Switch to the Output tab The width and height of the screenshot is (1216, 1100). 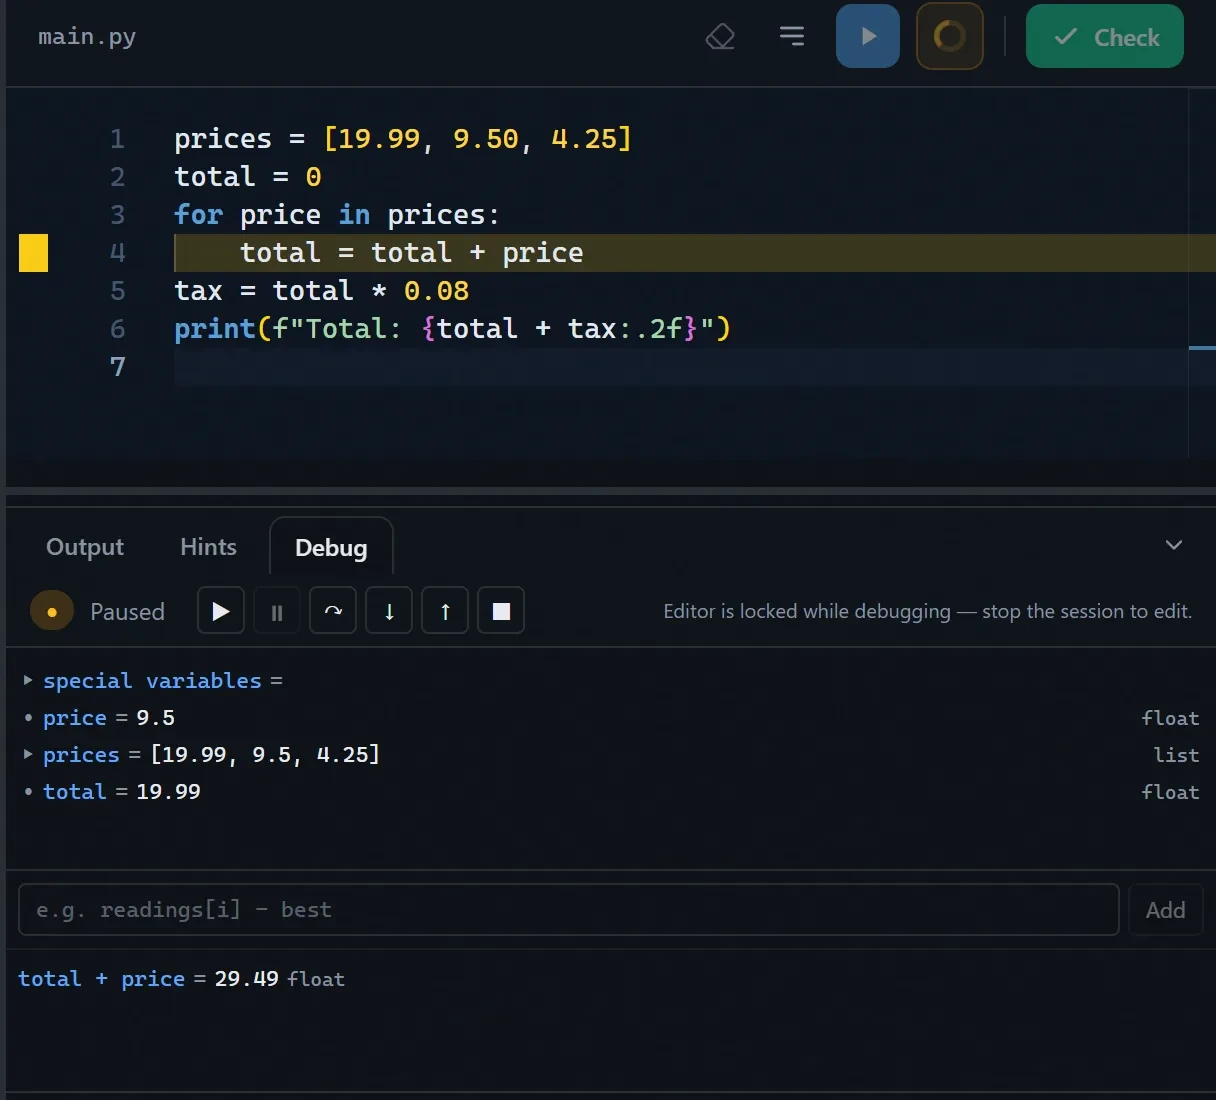pos(85,547)
